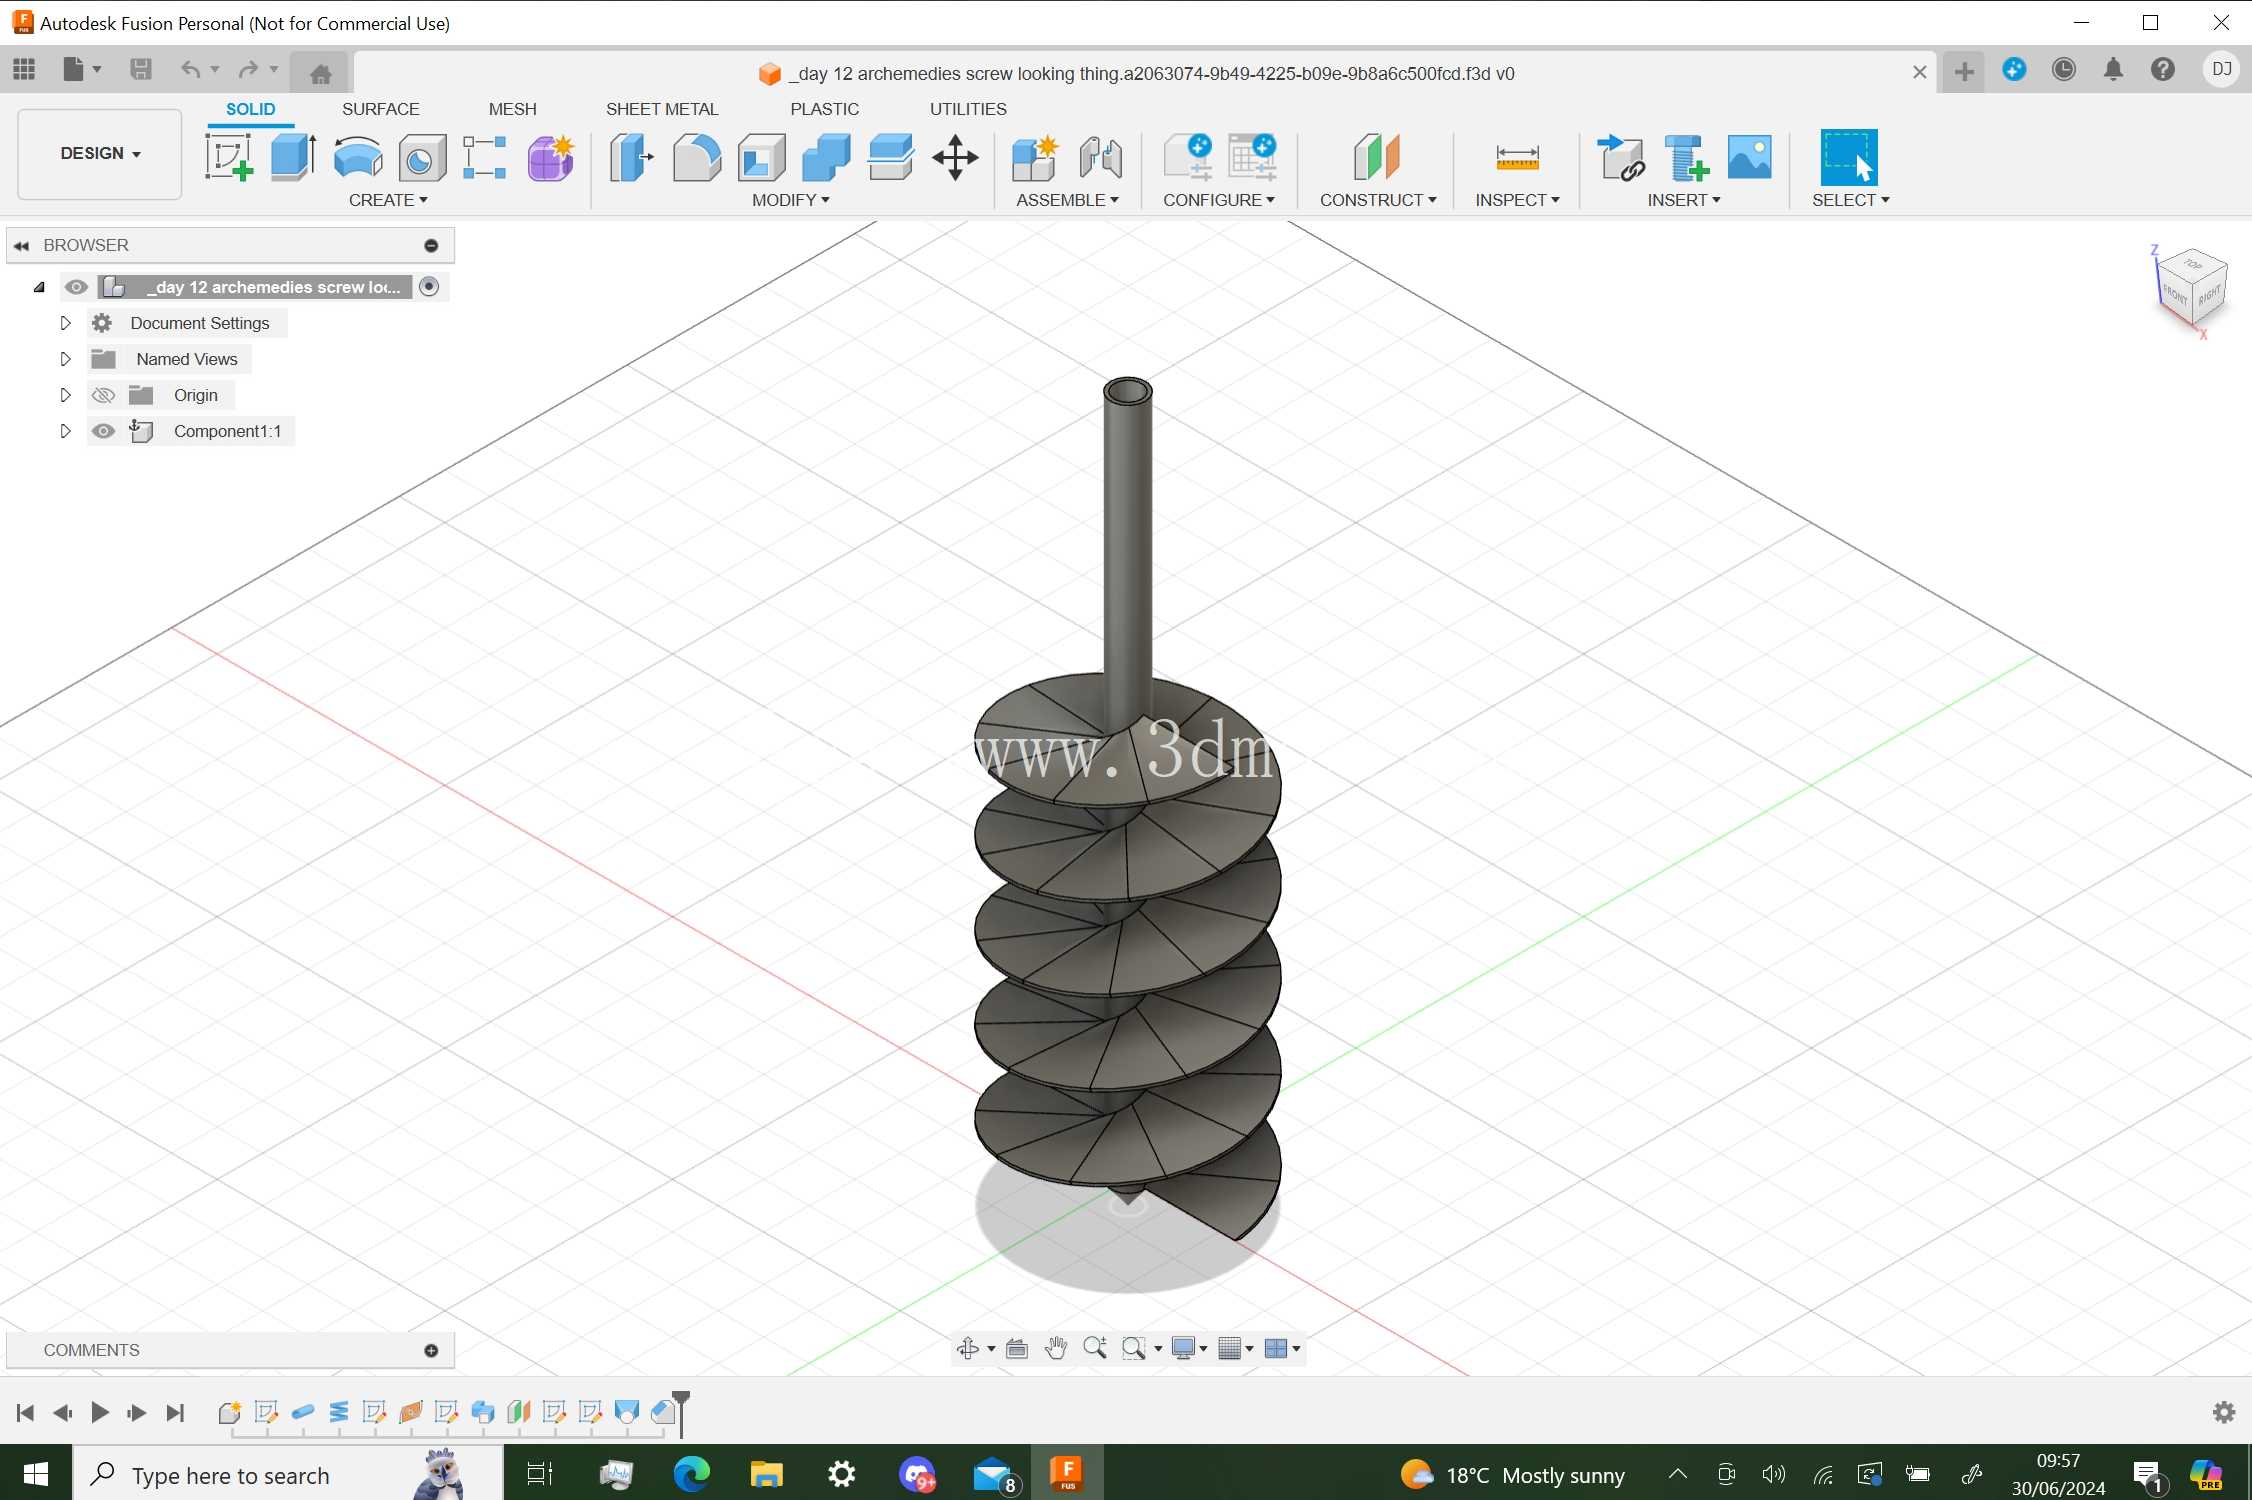This screenshot has height=1500, width=2252.
Task: Open Fusion from the Windows taskbar
Action: pos(1067,1473)
